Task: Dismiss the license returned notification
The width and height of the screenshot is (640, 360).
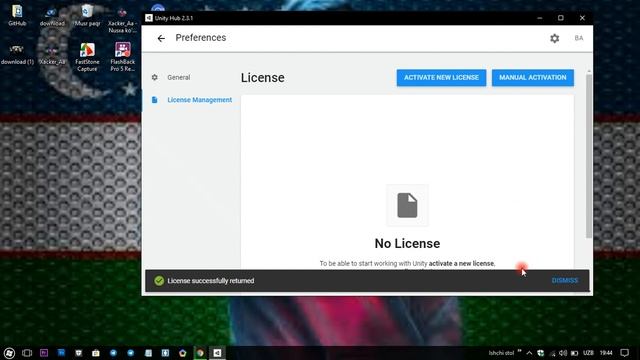Action: pyautogui.click(x=565, y=281)
